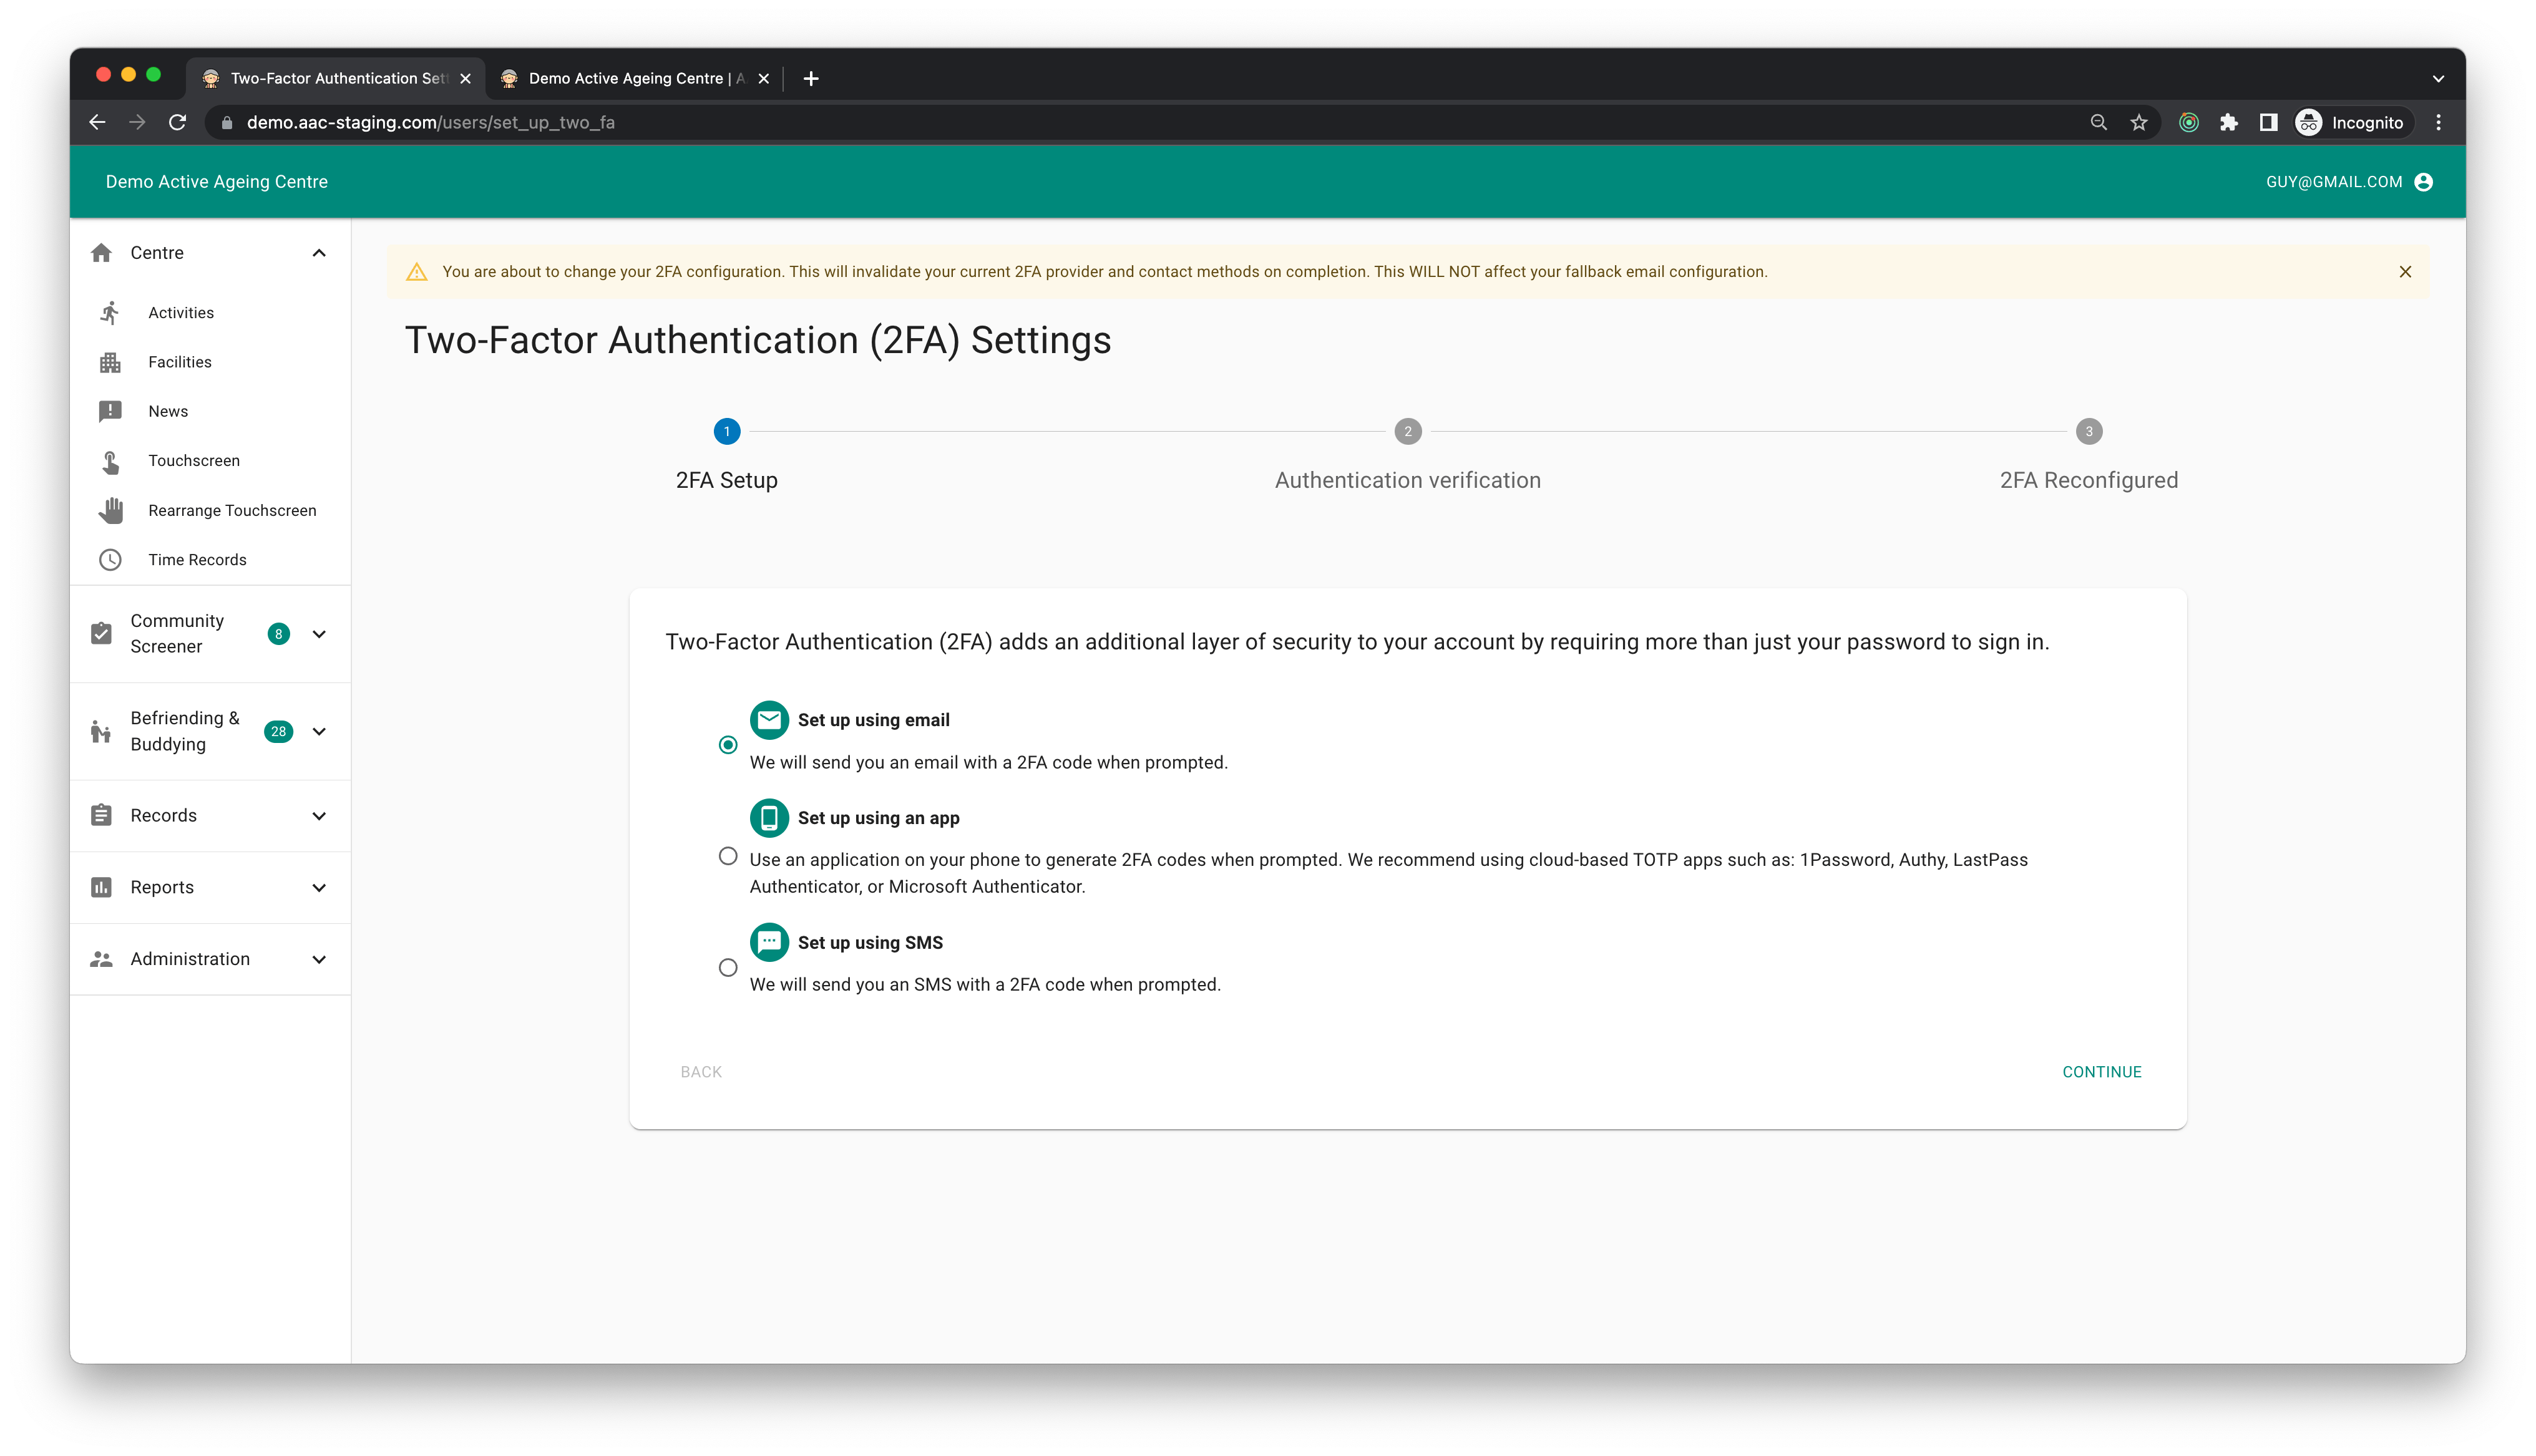
Task: Click the zoom magnifier in address bar
Action: coord(2099,122)
